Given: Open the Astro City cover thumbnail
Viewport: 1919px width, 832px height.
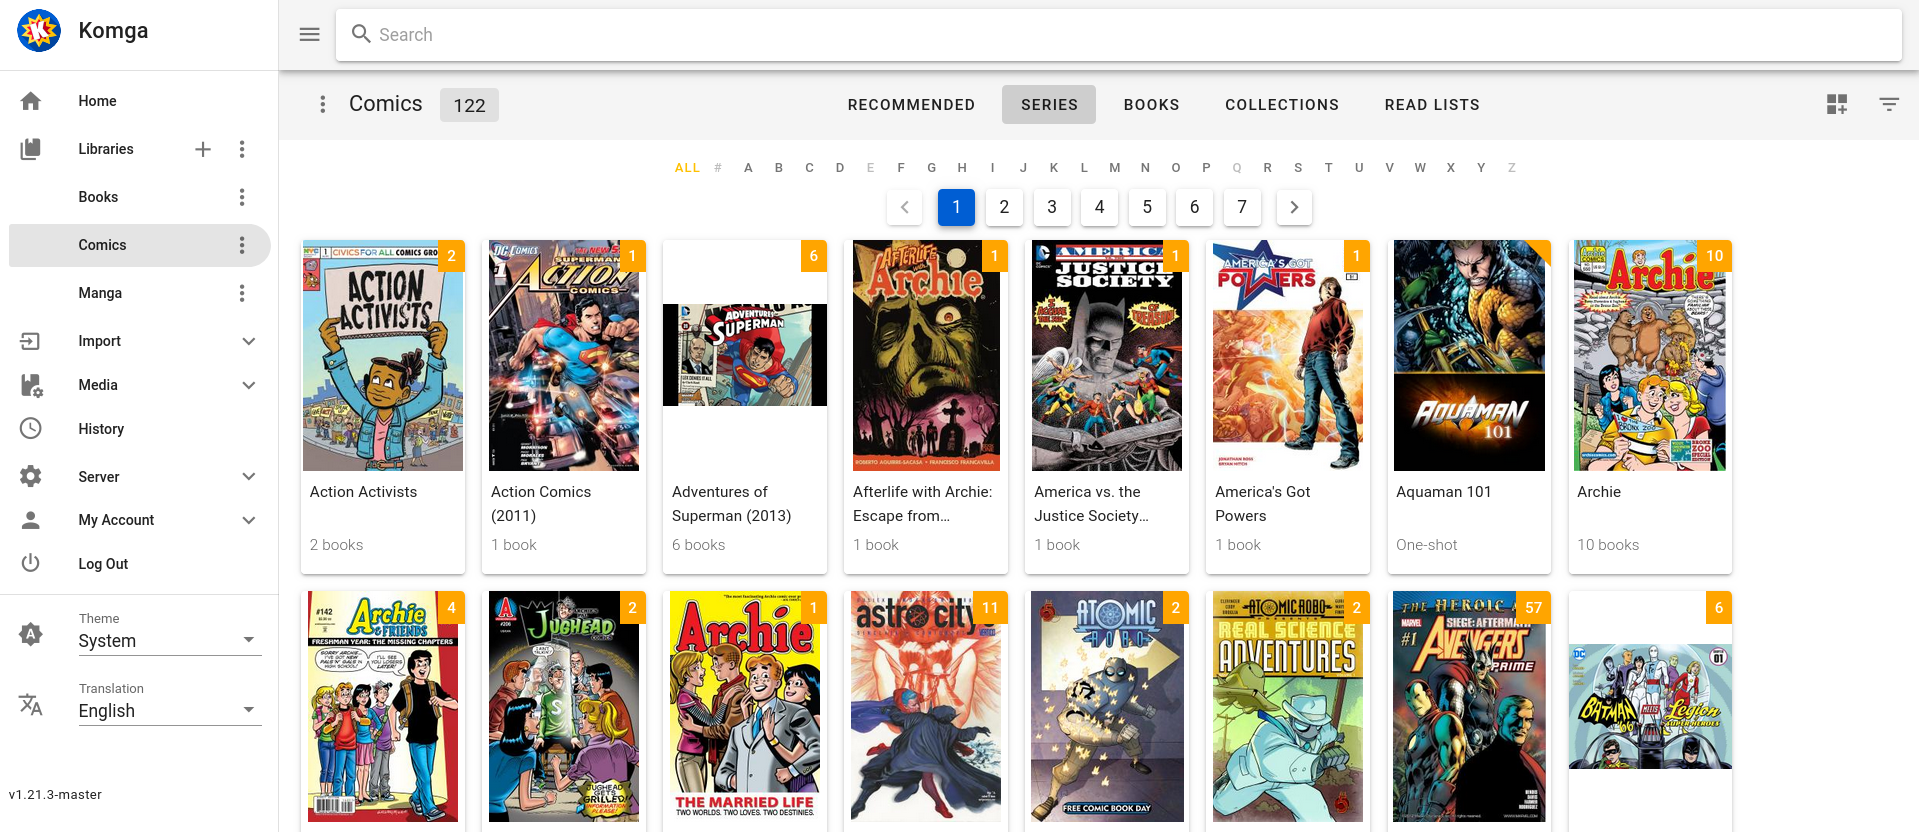Looking at the screenshot, I should tap(926, 706).
